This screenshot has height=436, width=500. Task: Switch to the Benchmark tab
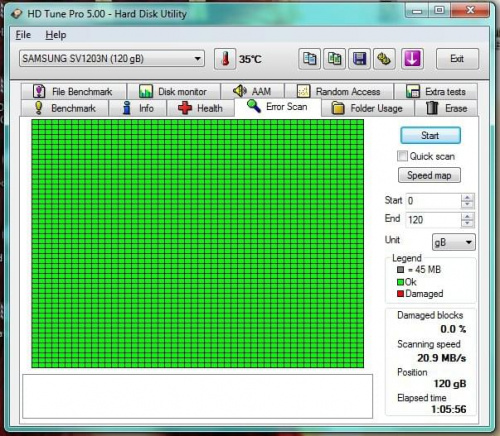(65, 108)
